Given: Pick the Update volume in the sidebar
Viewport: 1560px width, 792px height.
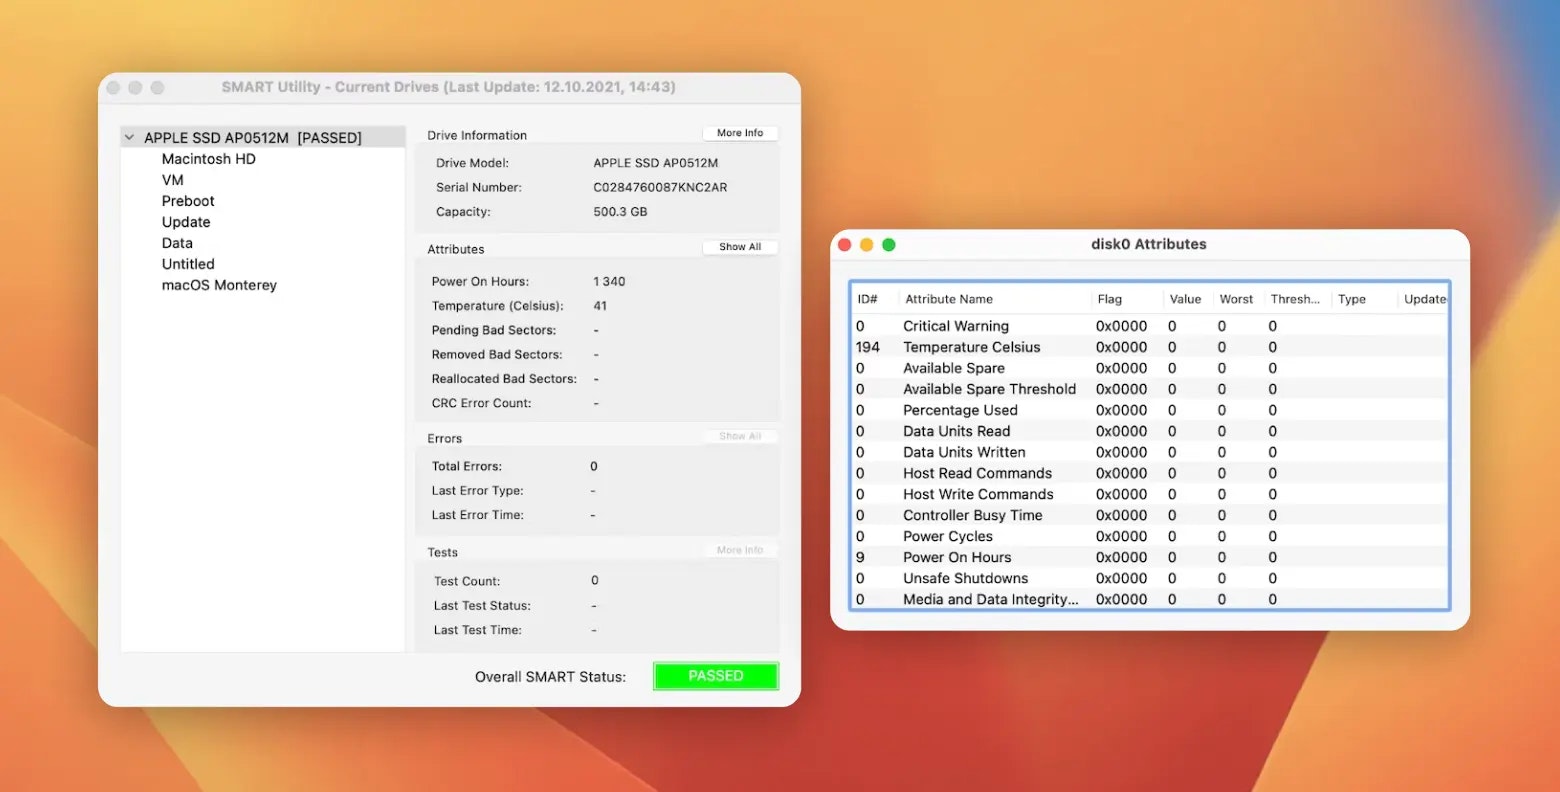Looking at the screenshot, I should pos(186,222).
